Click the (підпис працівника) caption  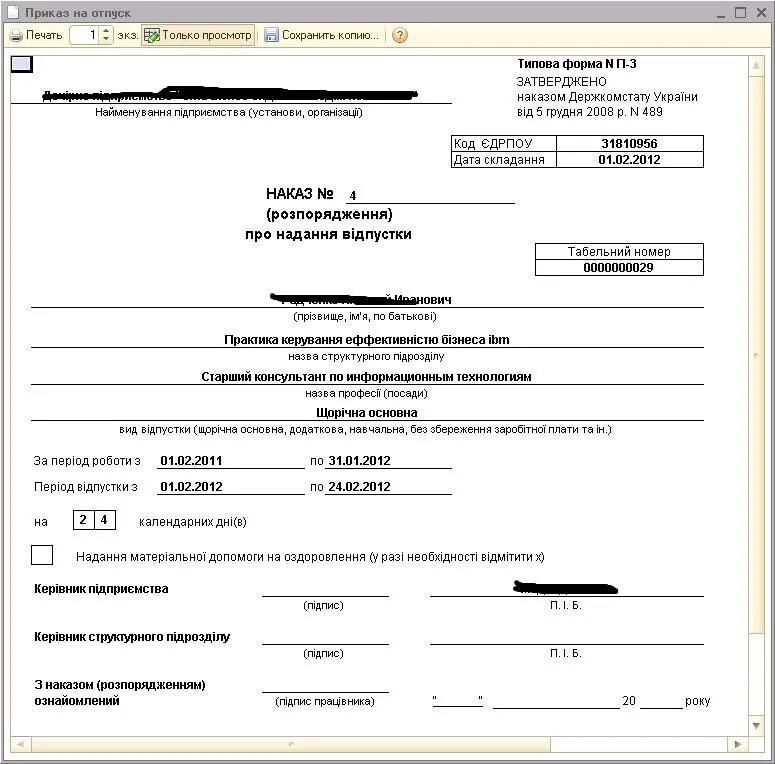325,701
